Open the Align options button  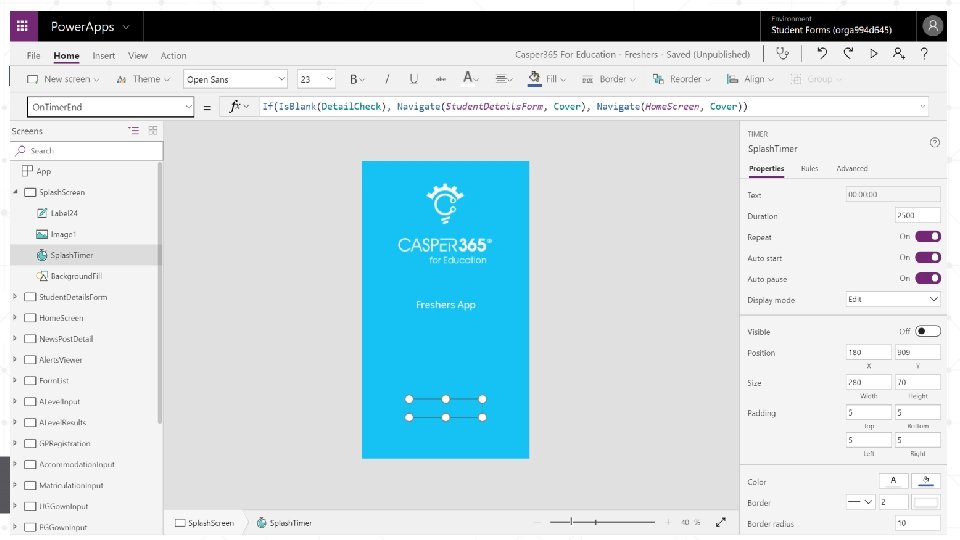point(750,79)
